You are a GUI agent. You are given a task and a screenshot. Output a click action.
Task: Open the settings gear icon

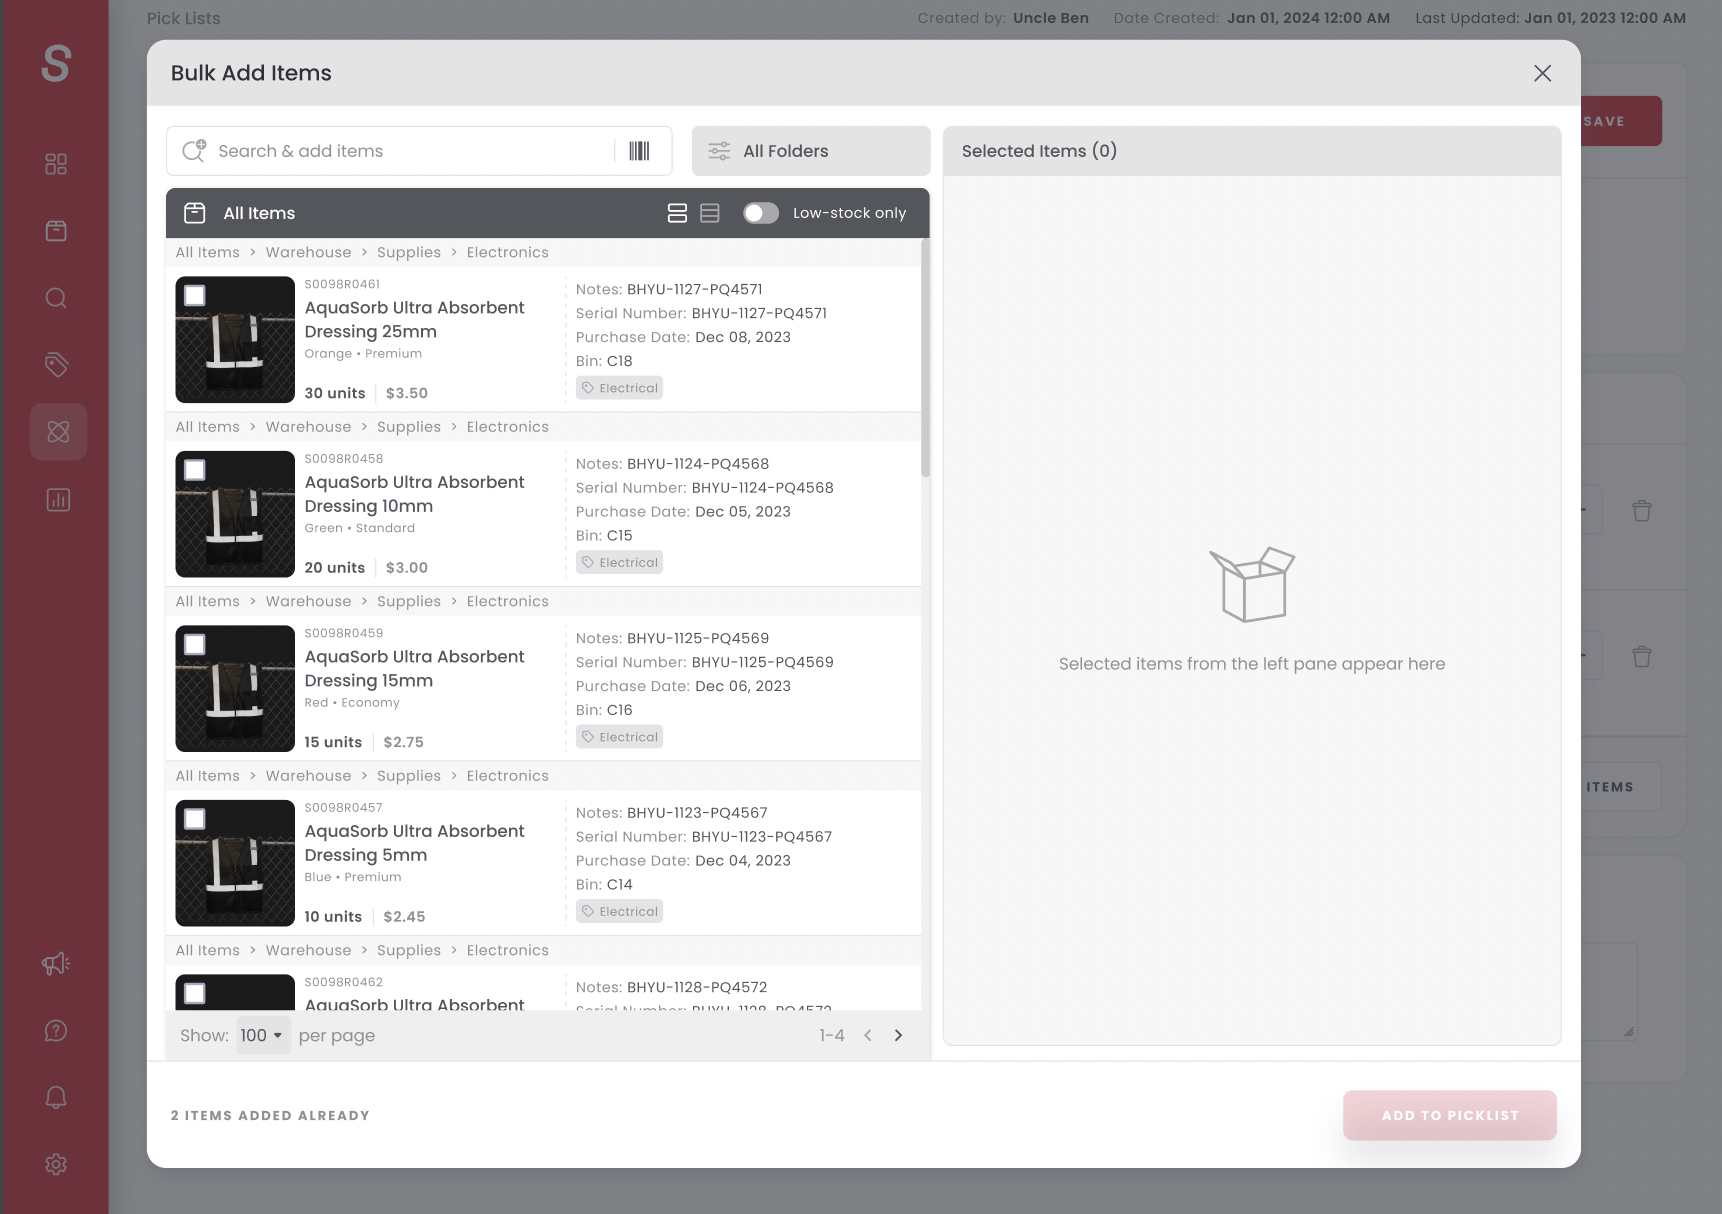coord(55,1164)
